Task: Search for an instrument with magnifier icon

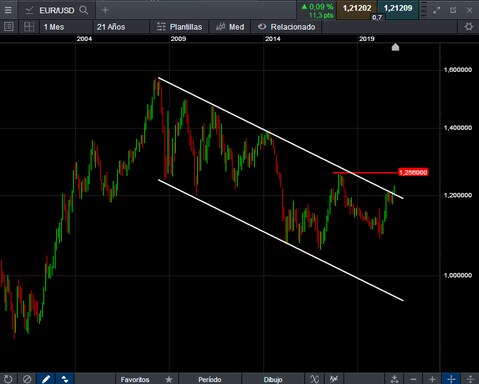Action: point(84,10)
